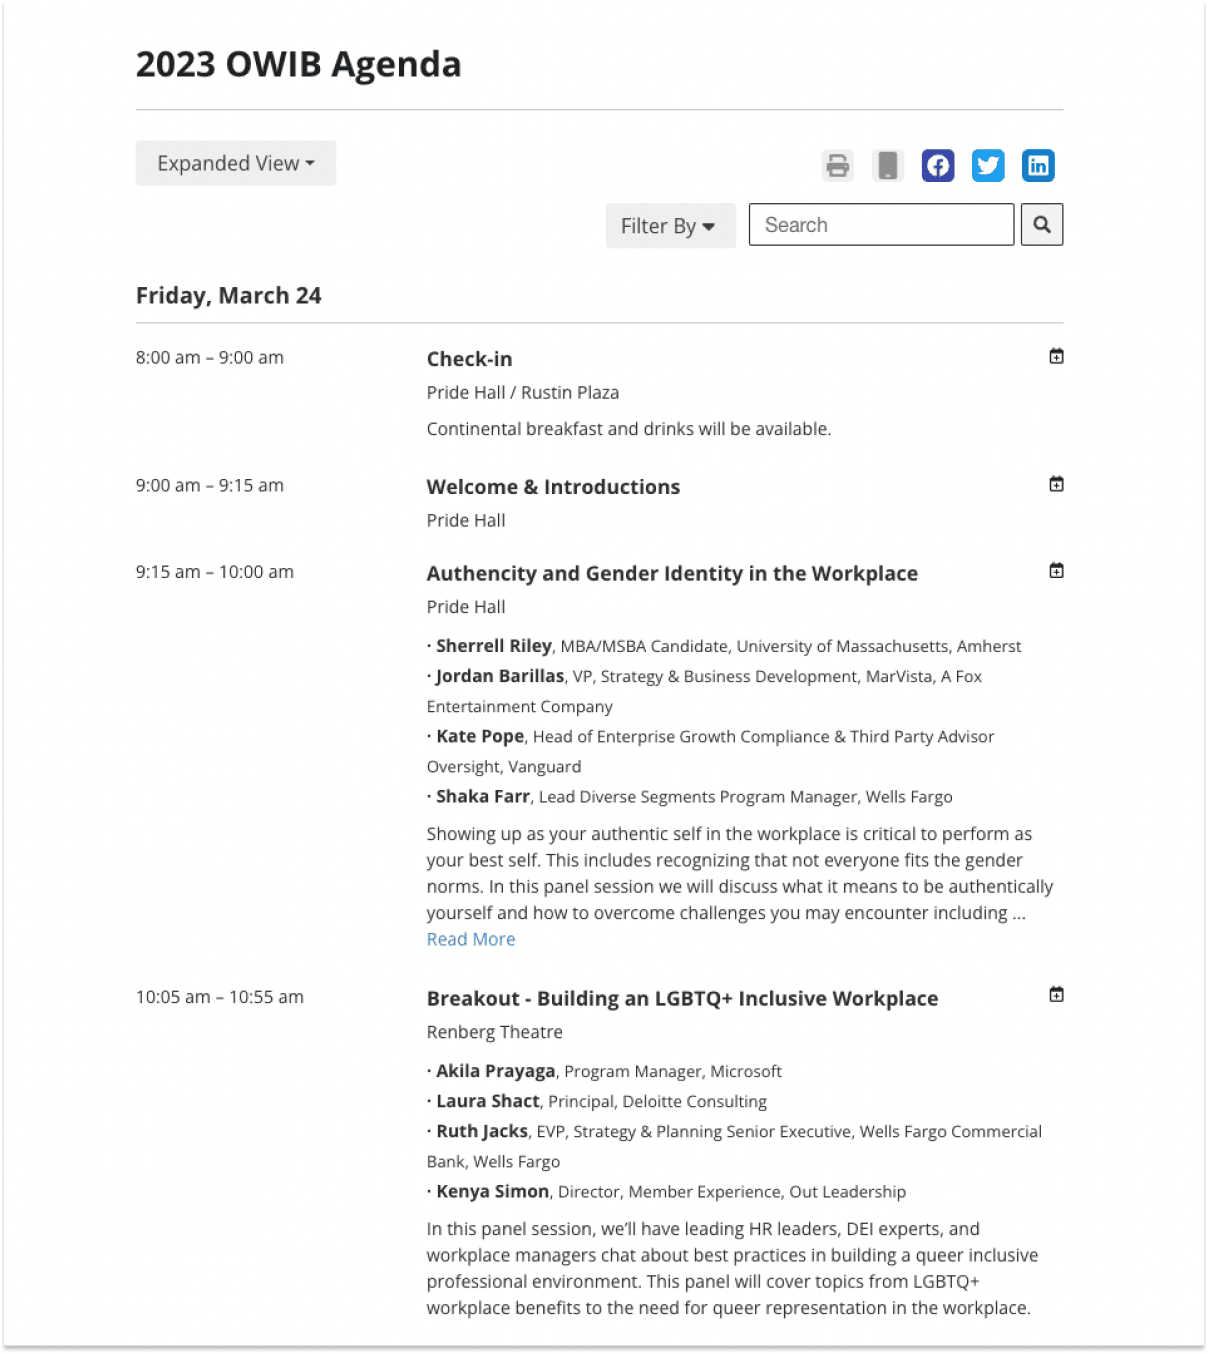The image size is (1208, 1354).
Task: Open the Authencity and Gender Identity session
Action: coord(672,573)
